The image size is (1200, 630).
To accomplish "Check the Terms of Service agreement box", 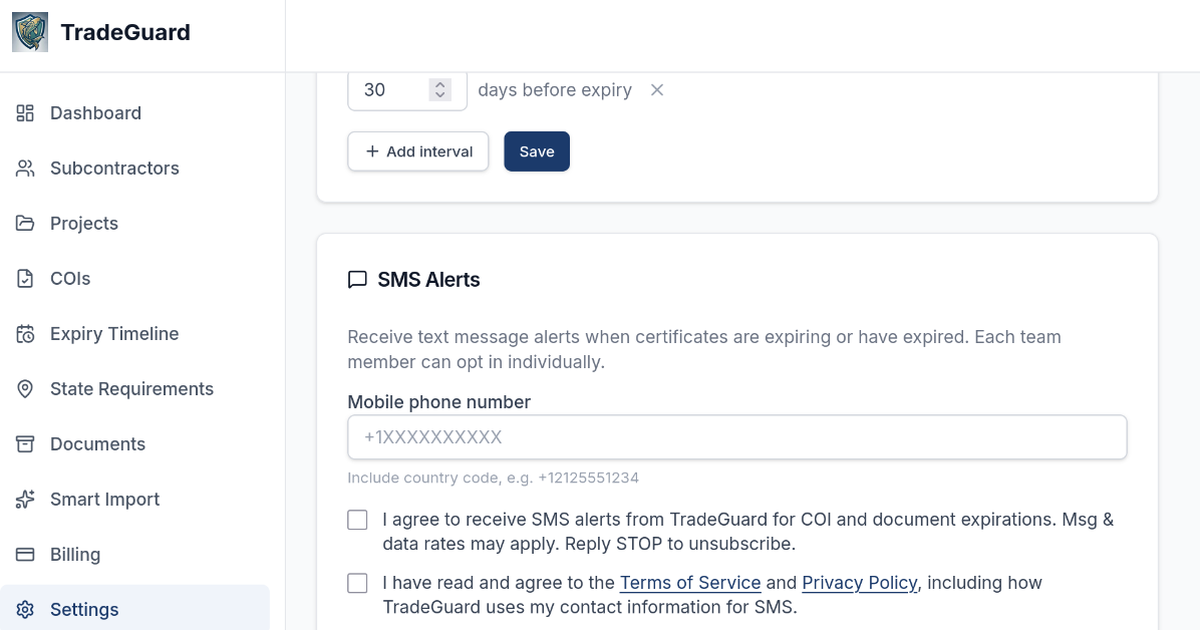I will pos(357,583).
